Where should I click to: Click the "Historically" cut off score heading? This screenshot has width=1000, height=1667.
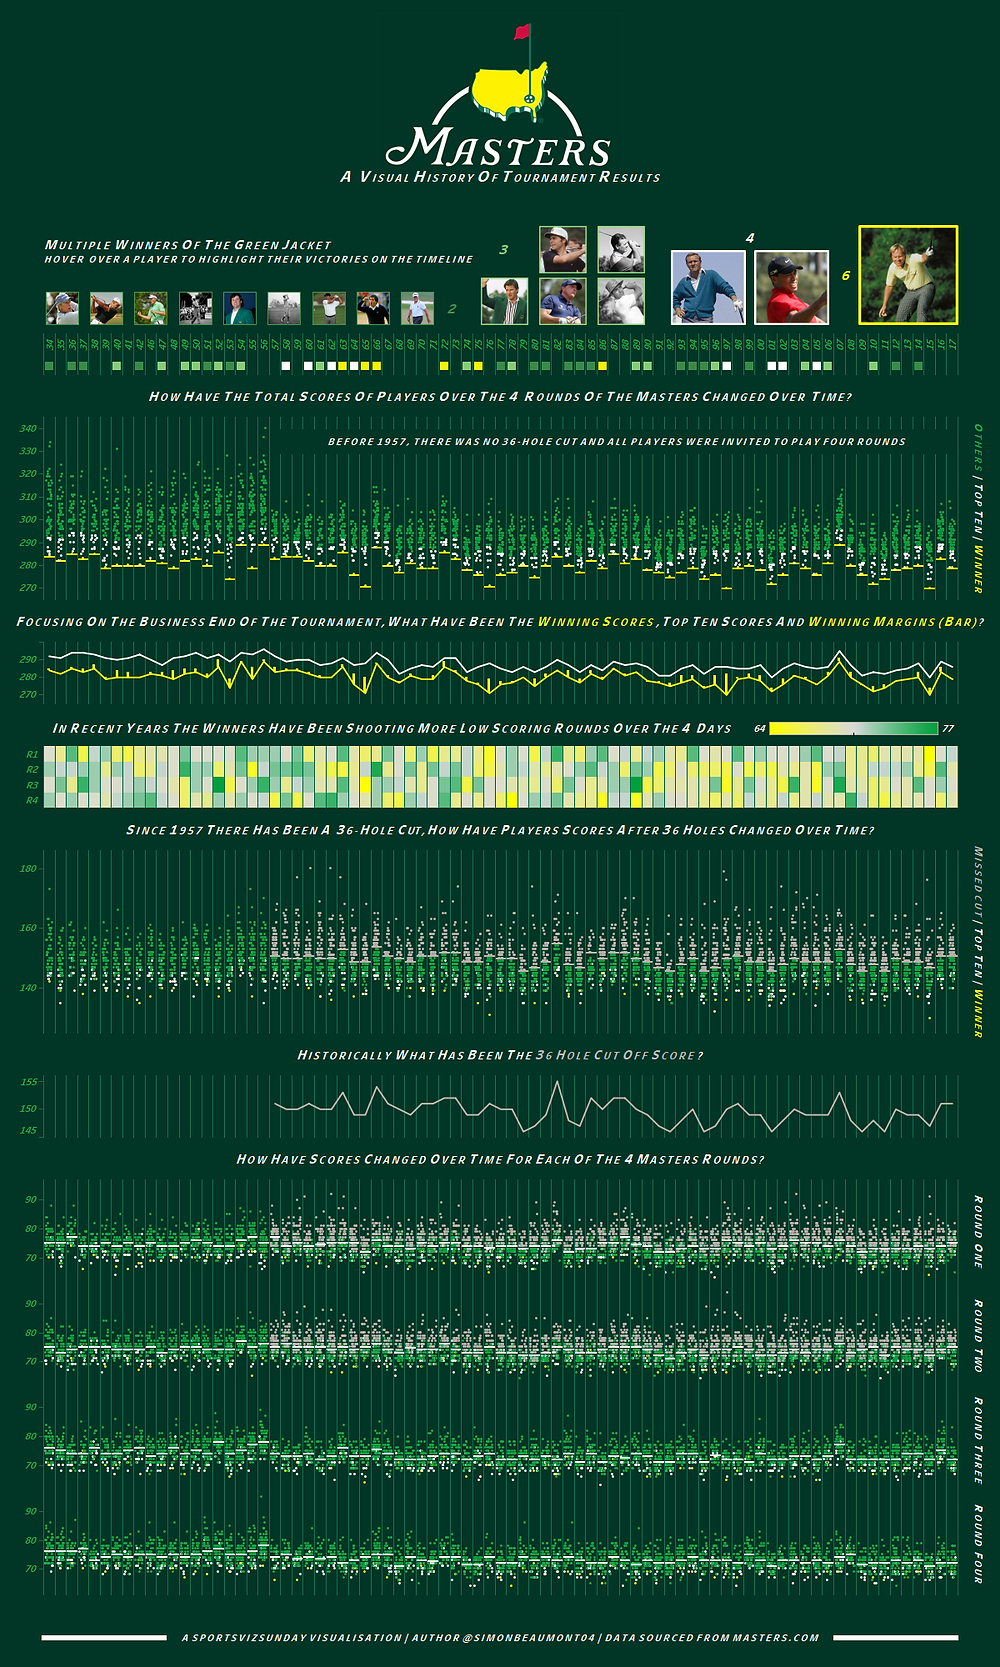click(x=500, y=1055)
